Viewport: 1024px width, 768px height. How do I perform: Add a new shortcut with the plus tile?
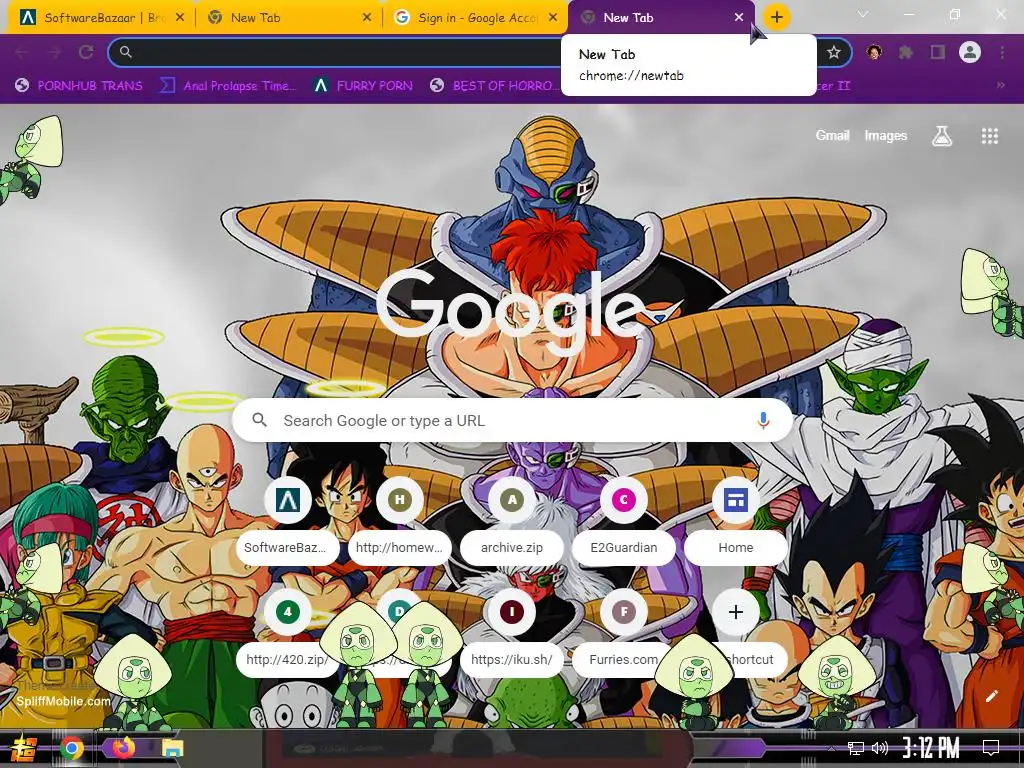[736, 613]
